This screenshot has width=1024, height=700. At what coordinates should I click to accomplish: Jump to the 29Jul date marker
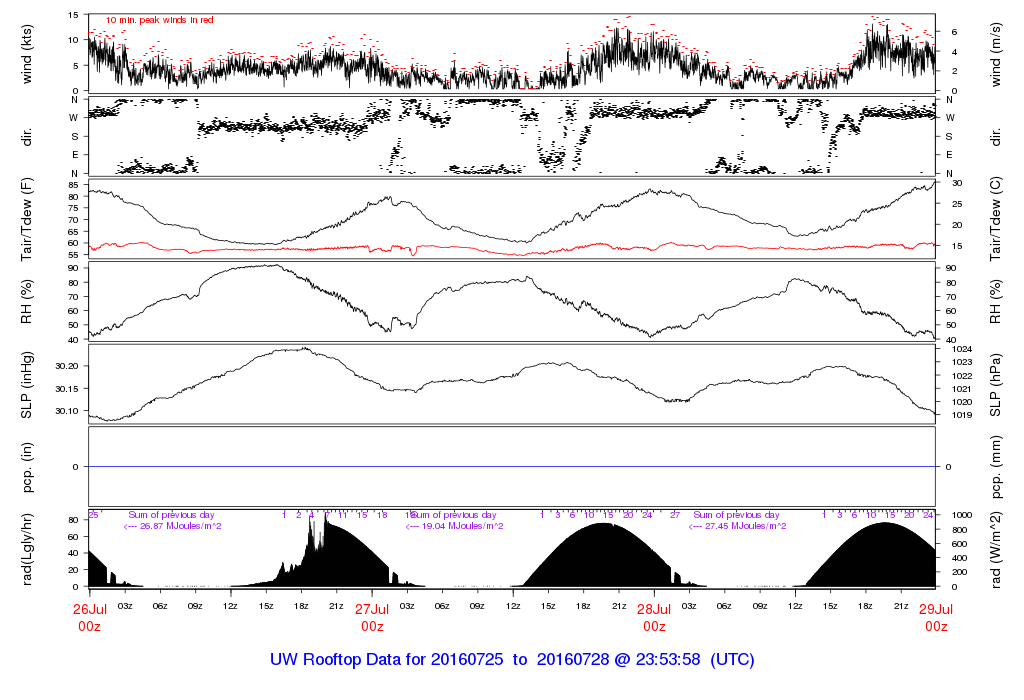936,609
